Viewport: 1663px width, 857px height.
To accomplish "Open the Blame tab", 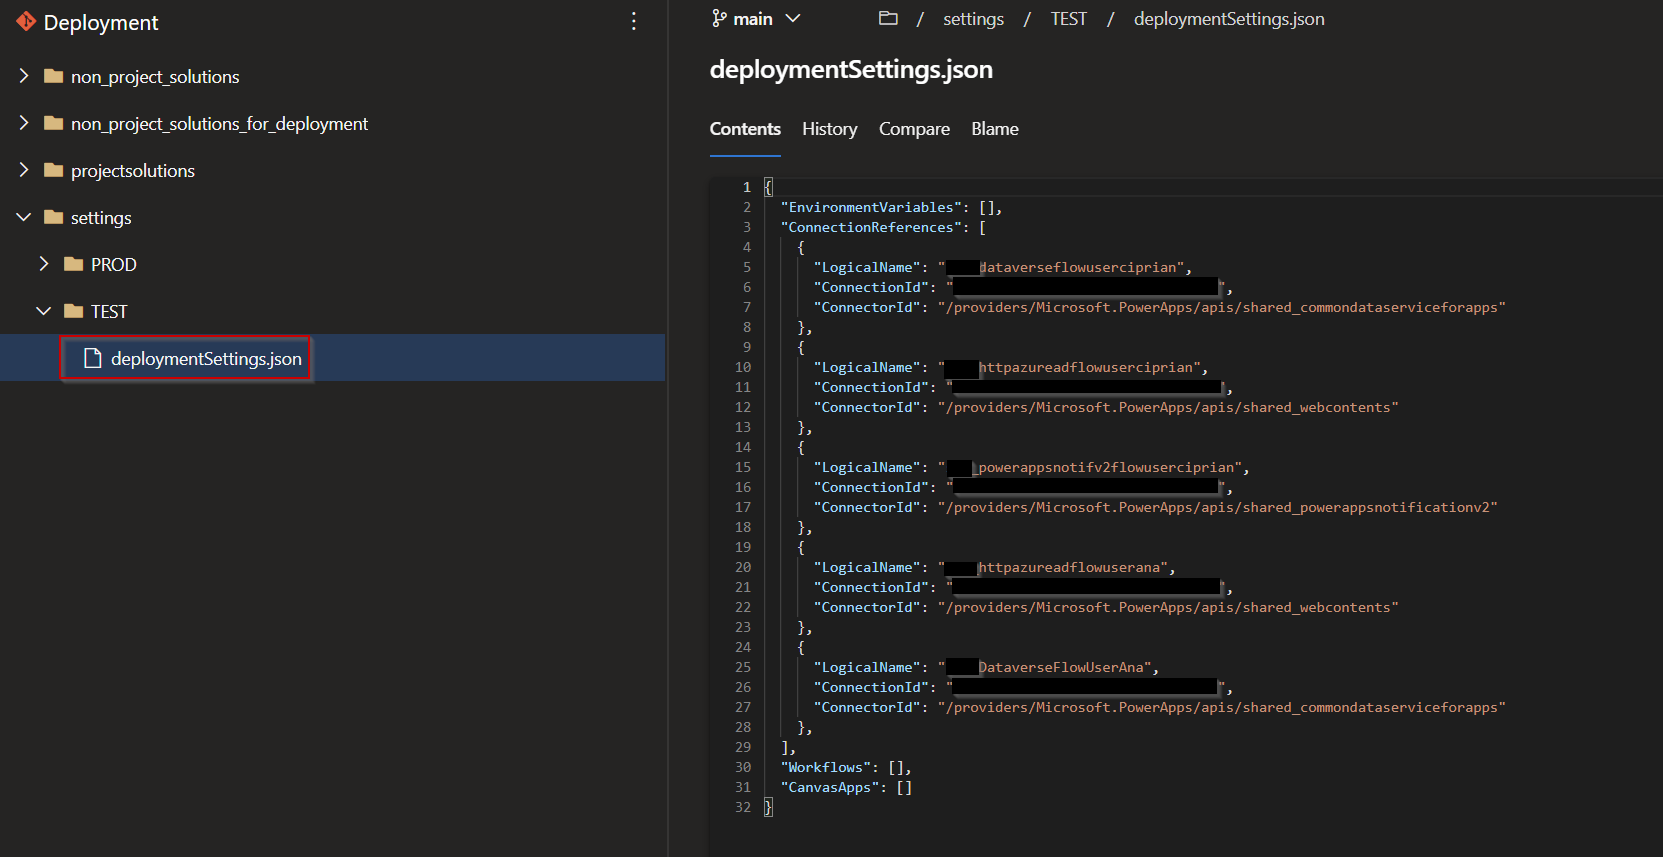I will pos(994,129).
